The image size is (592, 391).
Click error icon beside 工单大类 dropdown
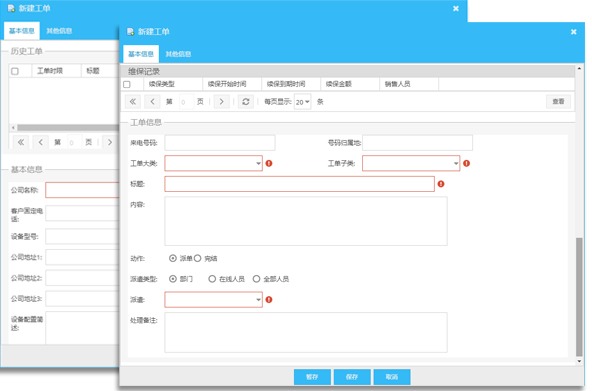click(x=269, y=163)
